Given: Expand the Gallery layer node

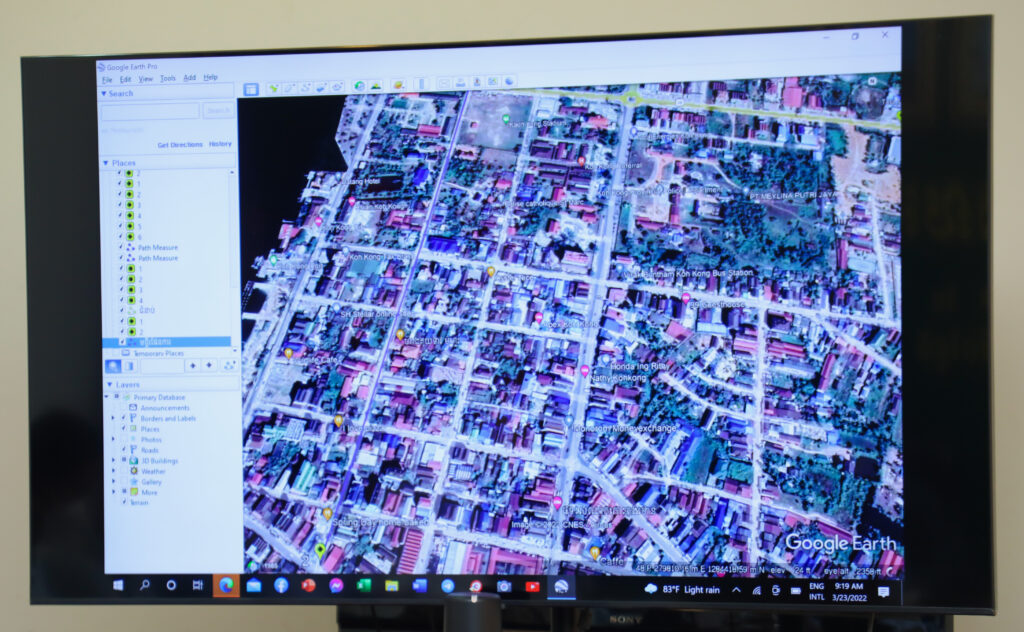Looking at the screenshot, I should 114,481.
